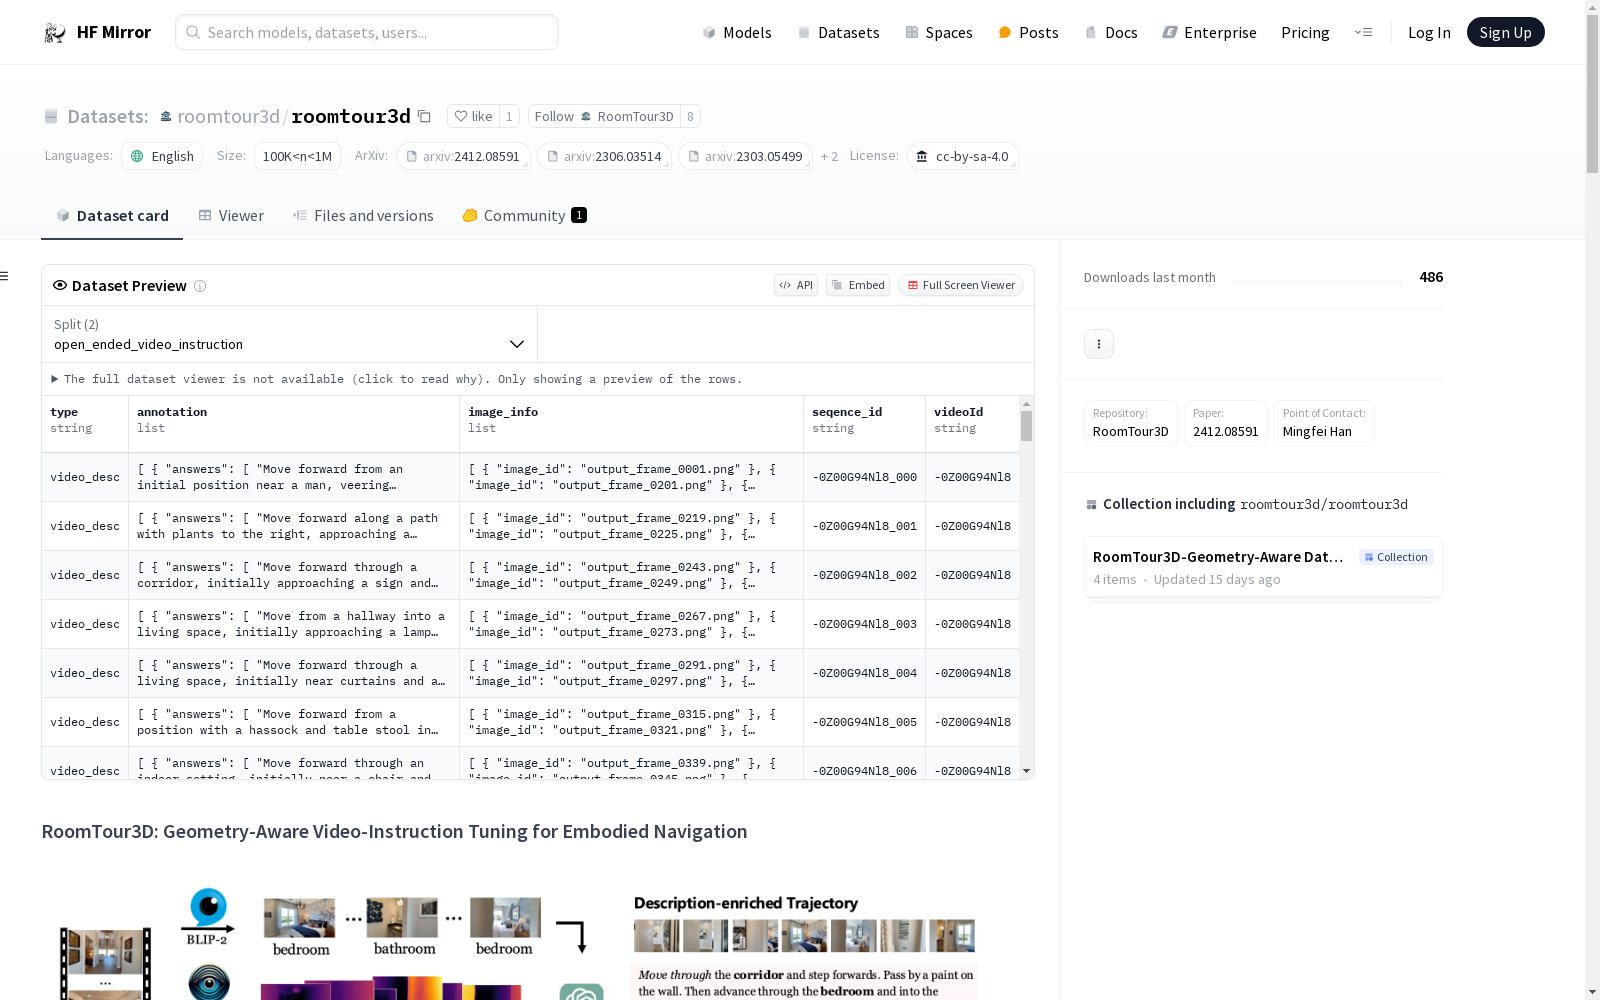Open the arxiv:2303.05499 tag

(x=745, y=156)
